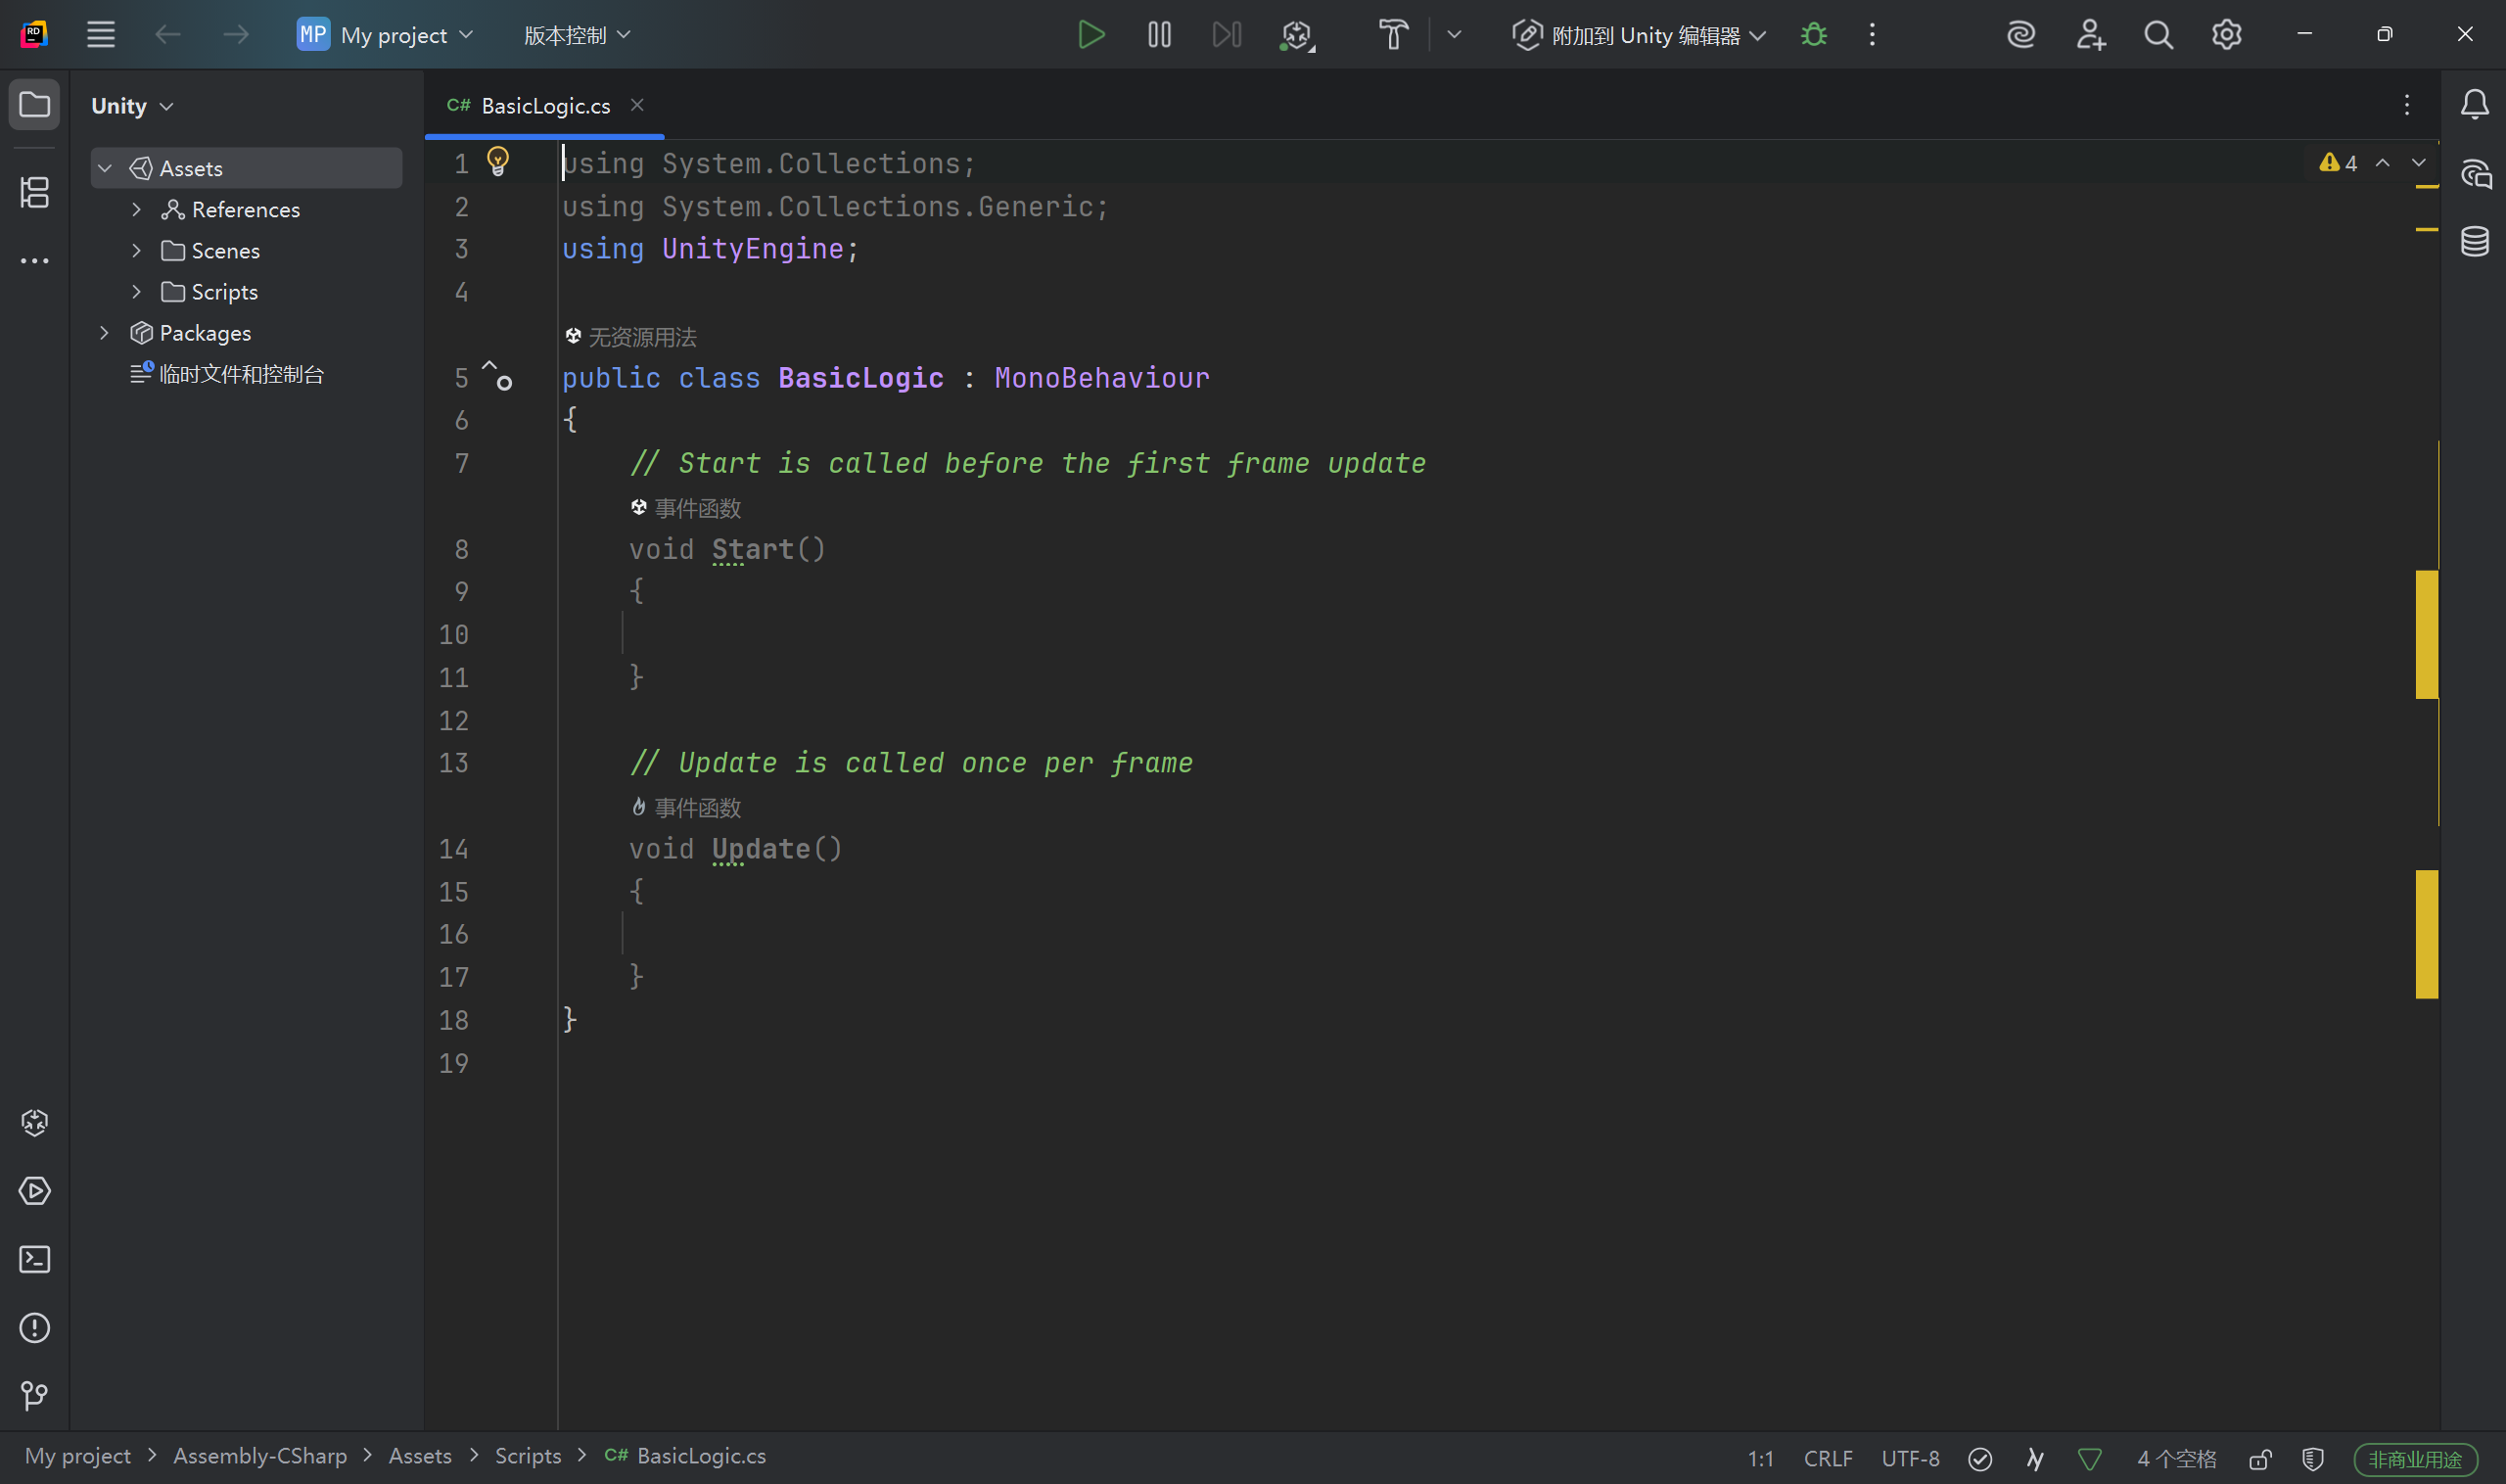Open the Problems tool window
This screenshot has width=2506, height=1484.
[x=35, y=1327]
